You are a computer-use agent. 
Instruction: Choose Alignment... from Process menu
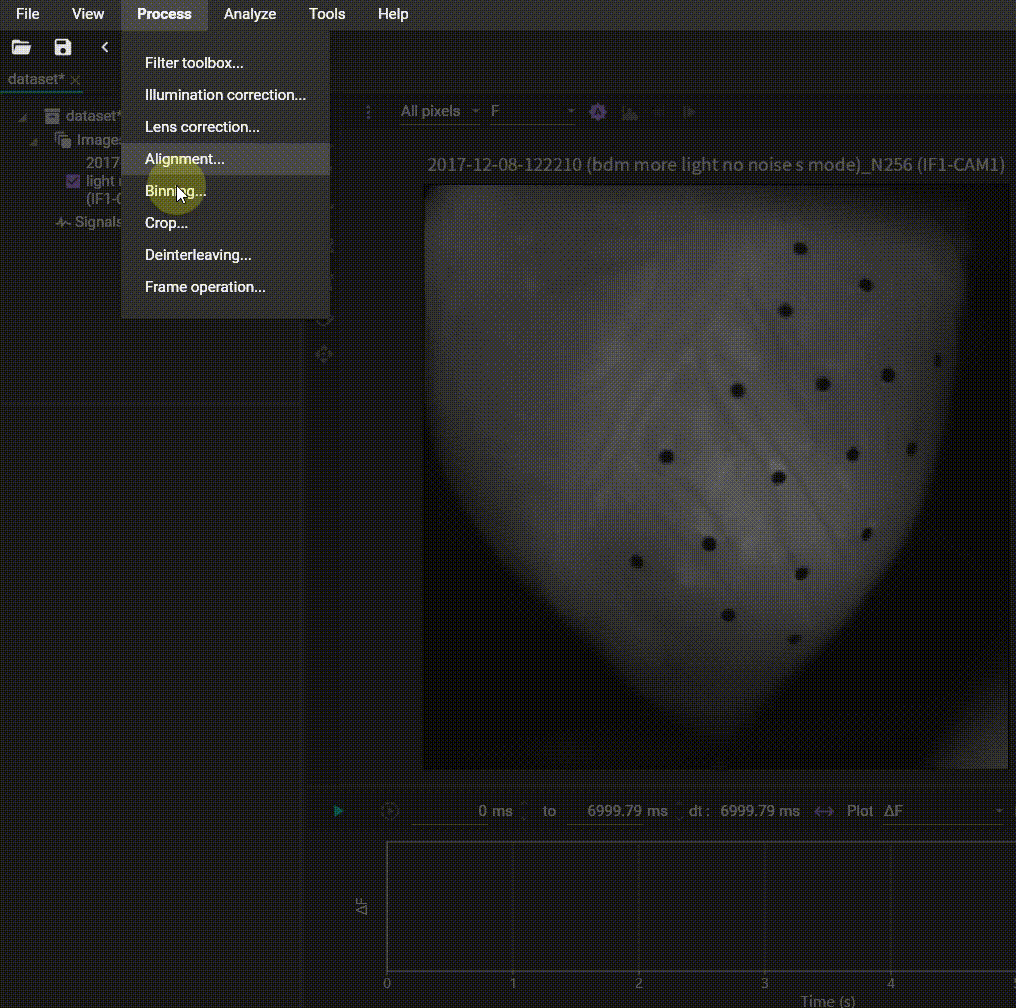coord(185,159)
